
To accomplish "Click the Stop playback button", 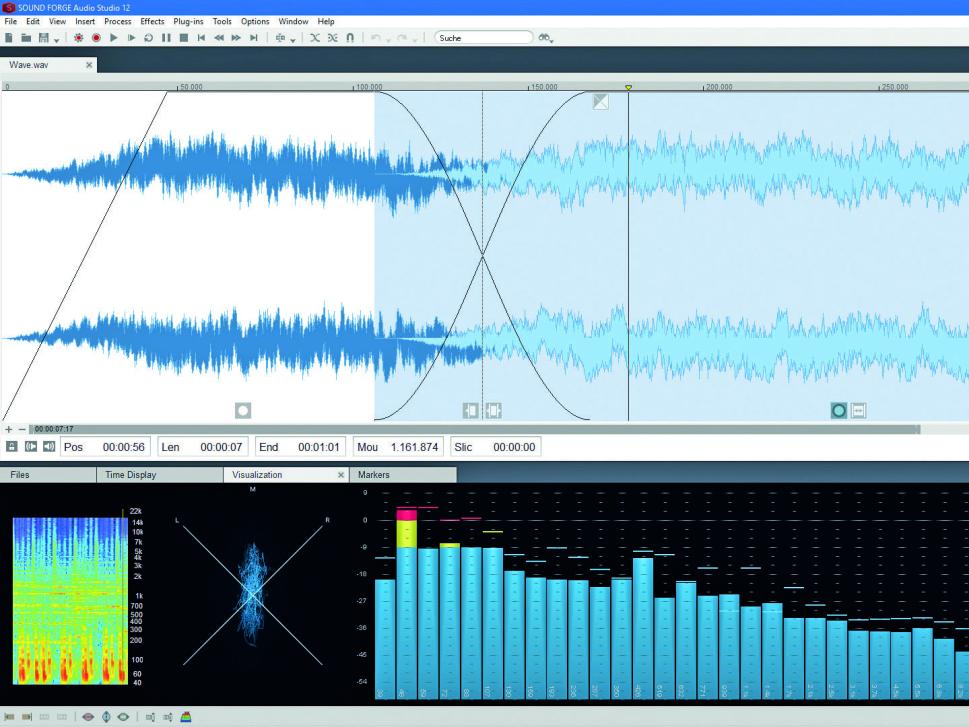I will 183,38.
